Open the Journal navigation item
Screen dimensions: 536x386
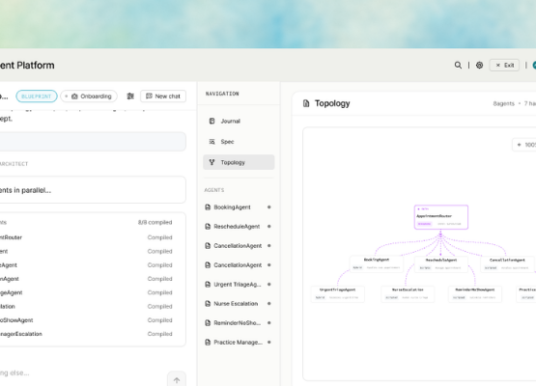point(239,121)
